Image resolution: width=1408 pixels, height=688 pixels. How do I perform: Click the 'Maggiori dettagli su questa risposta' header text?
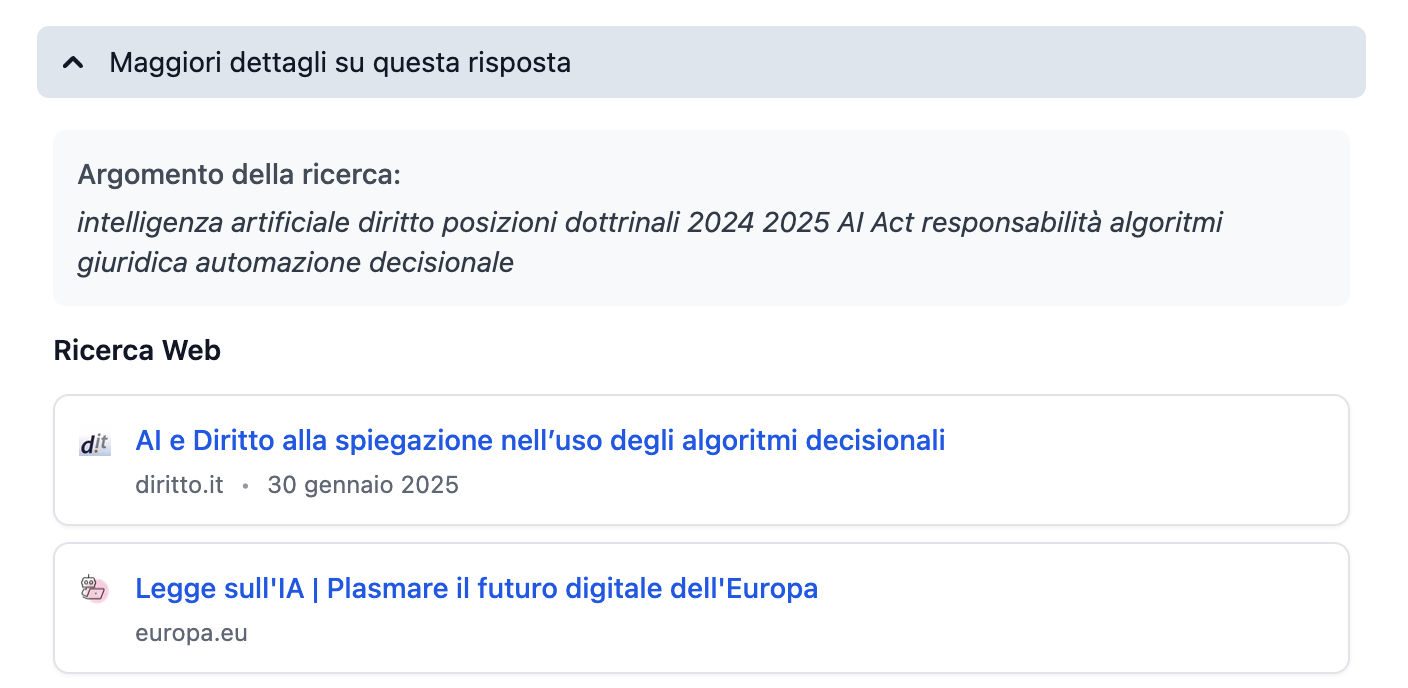click(340, 63)
